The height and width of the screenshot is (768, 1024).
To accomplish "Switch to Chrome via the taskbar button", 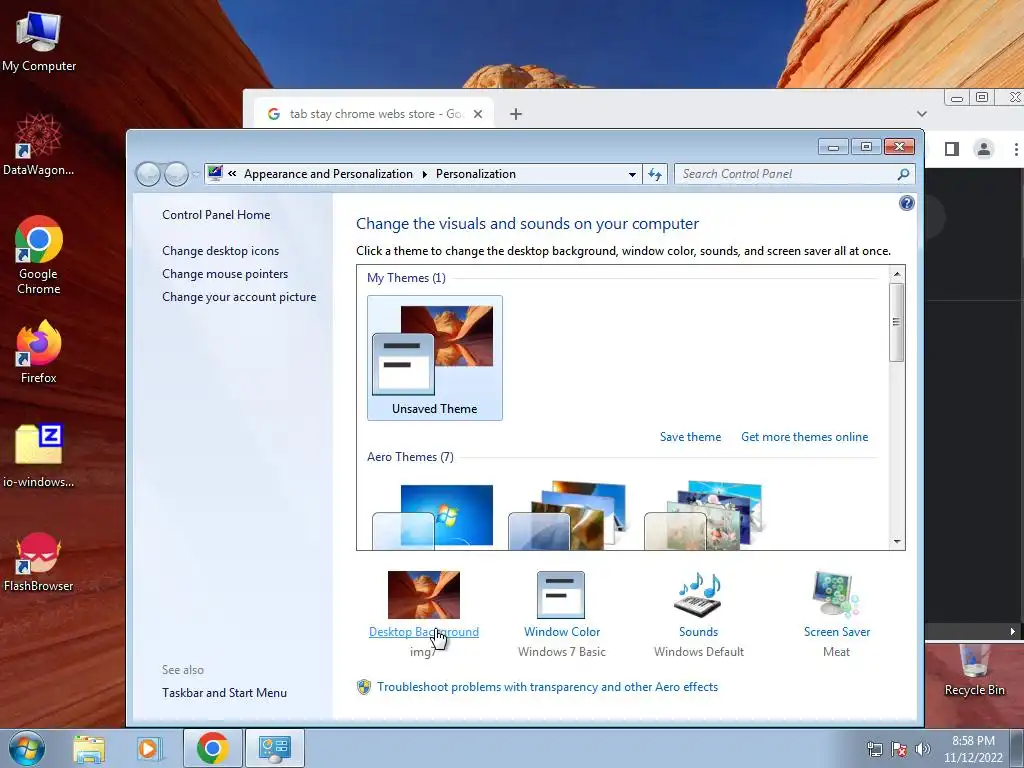I will tap(212, 748).
